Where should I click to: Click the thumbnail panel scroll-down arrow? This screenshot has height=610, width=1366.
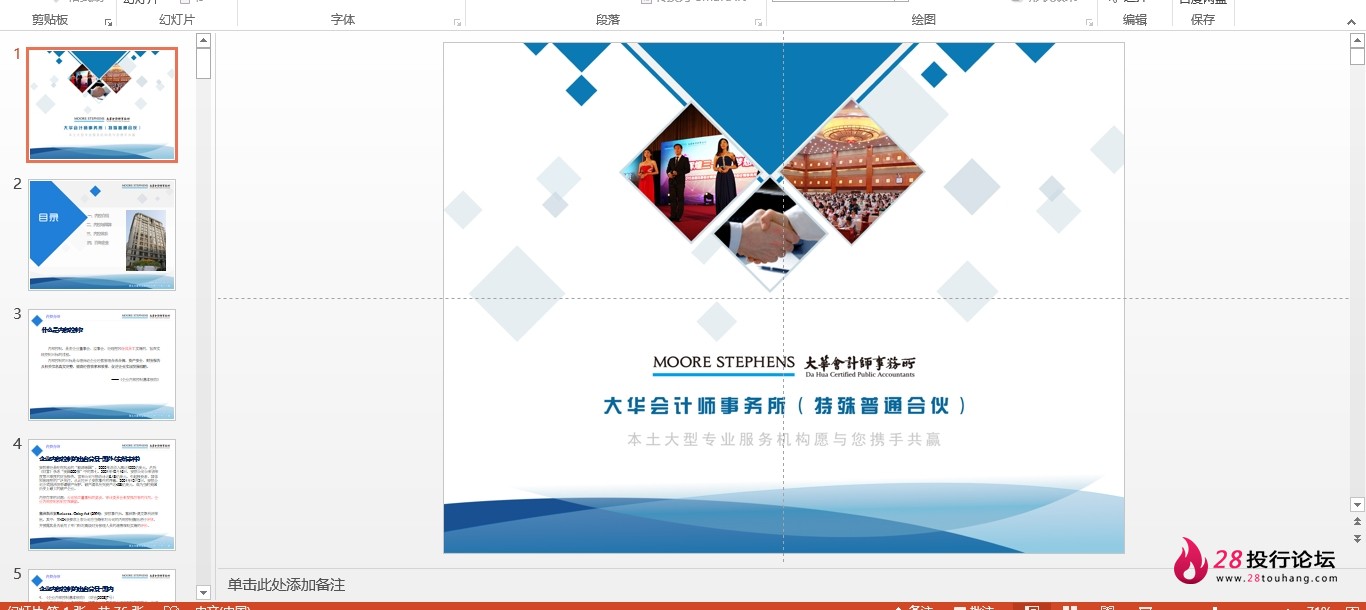204,593
